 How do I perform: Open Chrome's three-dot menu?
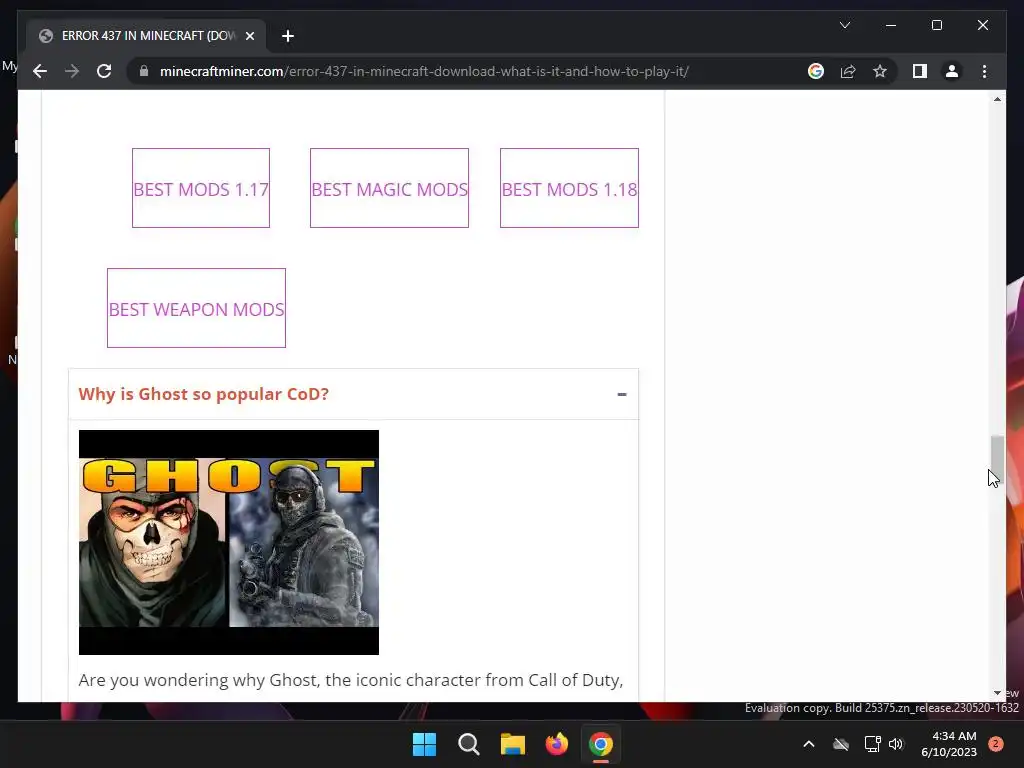(x=984, y=71)
